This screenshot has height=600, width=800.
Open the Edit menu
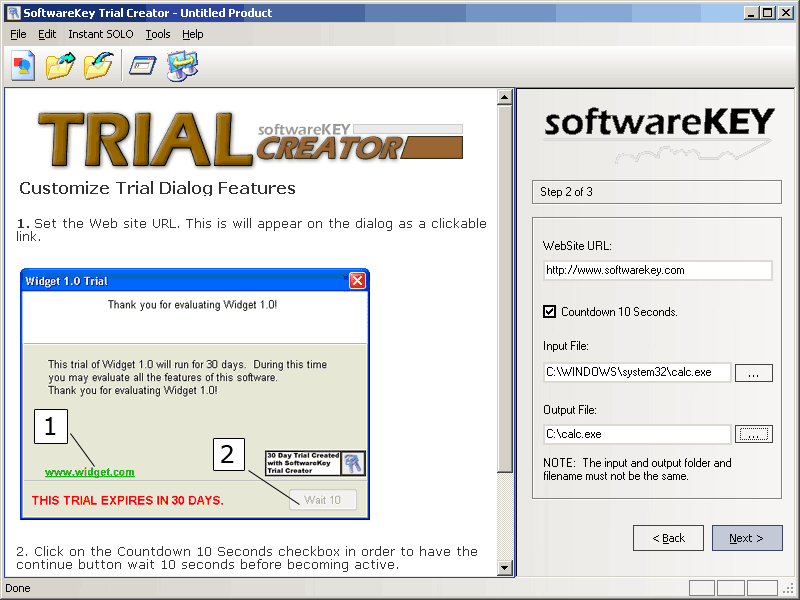(x=47, y=34)
